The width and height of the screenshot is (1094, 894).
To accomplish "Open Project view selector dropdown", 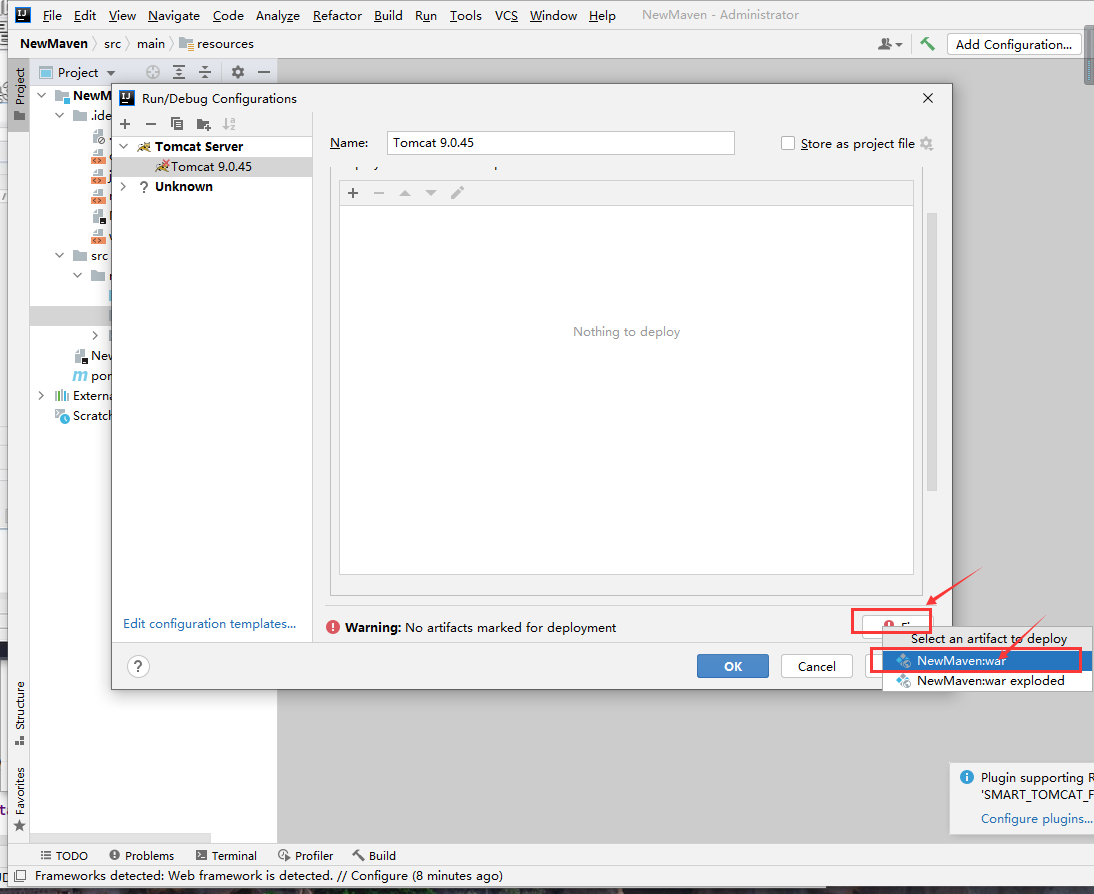I will click(x=77, y=73).
